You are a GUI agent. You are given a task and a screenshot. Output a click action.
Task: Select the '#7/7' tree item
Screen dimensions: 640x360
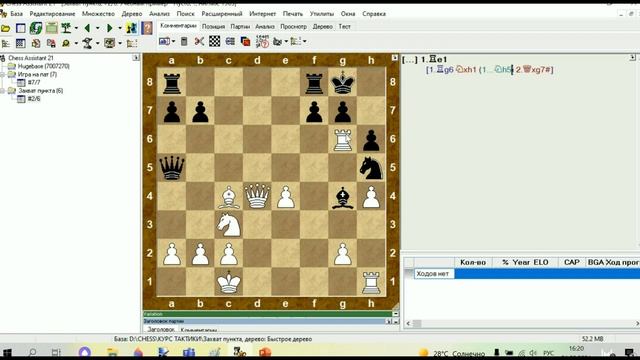click(34, 82)
